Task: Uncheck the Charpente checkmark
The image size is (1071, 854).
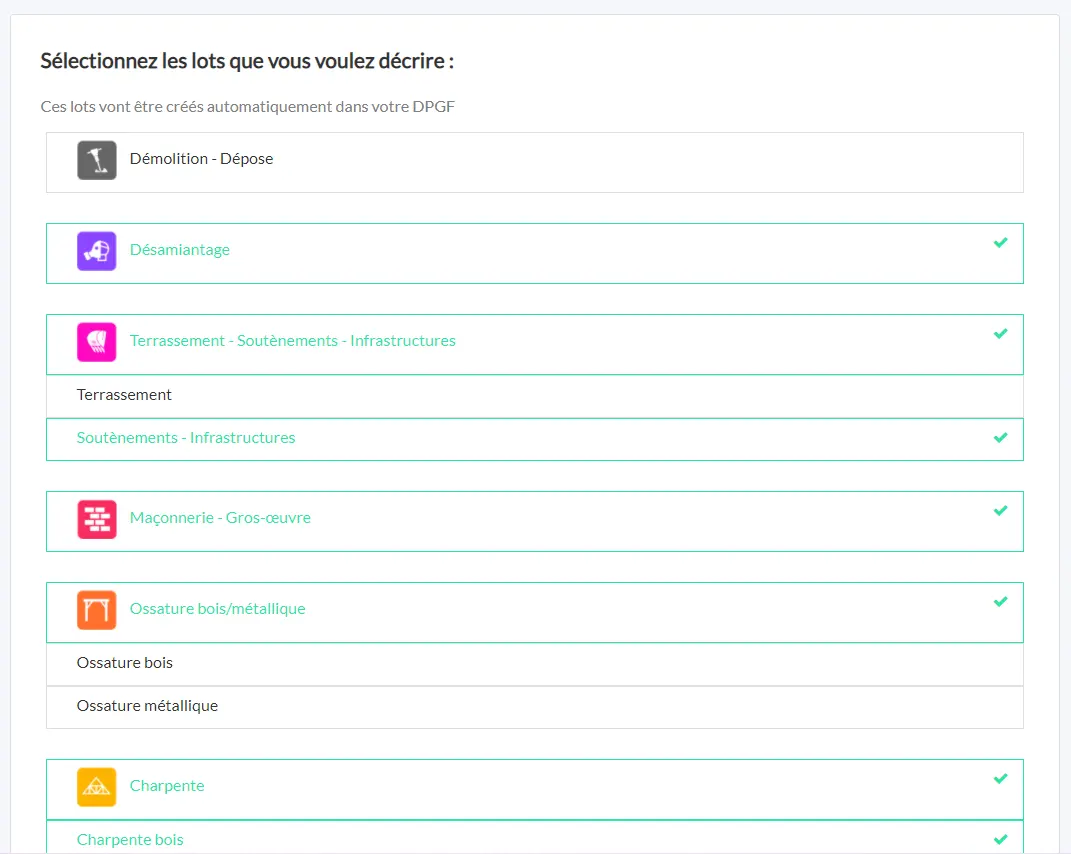Action: 1001,778
